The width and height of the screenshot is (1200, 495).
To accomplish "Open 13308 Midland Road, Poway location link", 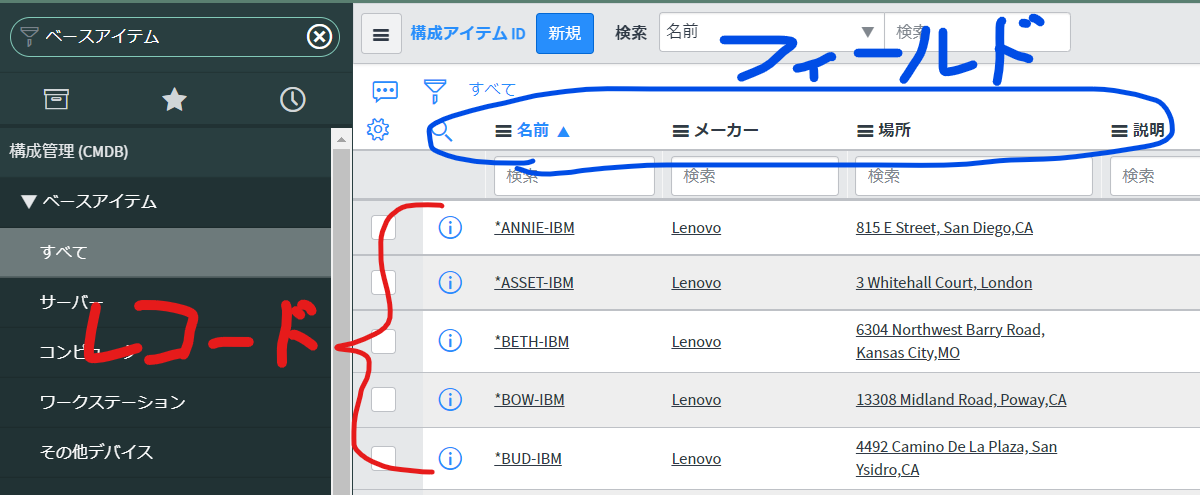I will pyautogui.click(x=961, y=400).
